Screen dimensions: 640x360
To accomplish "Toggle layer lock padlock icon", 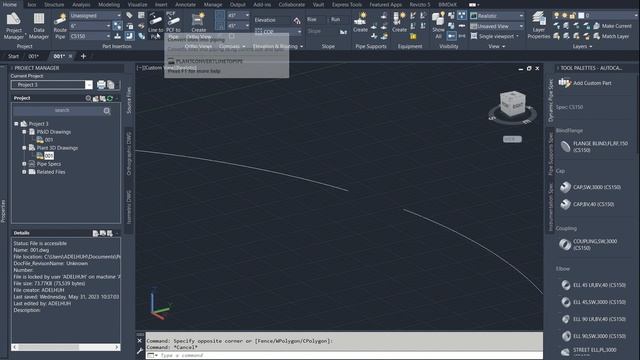I will (572, 16).
